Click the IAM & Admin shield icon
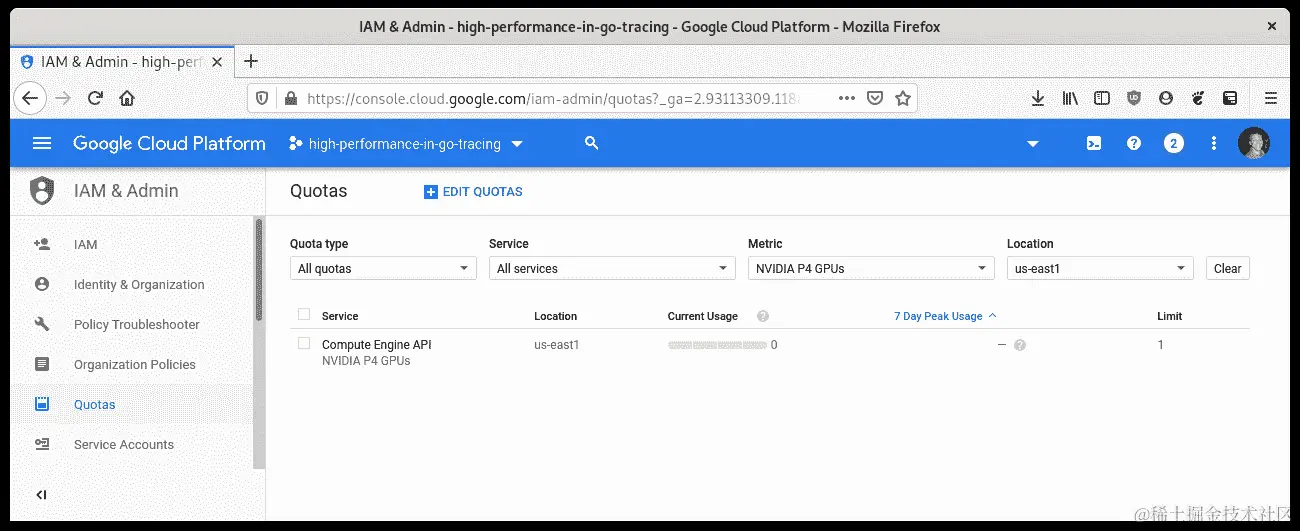 [42, 190]
